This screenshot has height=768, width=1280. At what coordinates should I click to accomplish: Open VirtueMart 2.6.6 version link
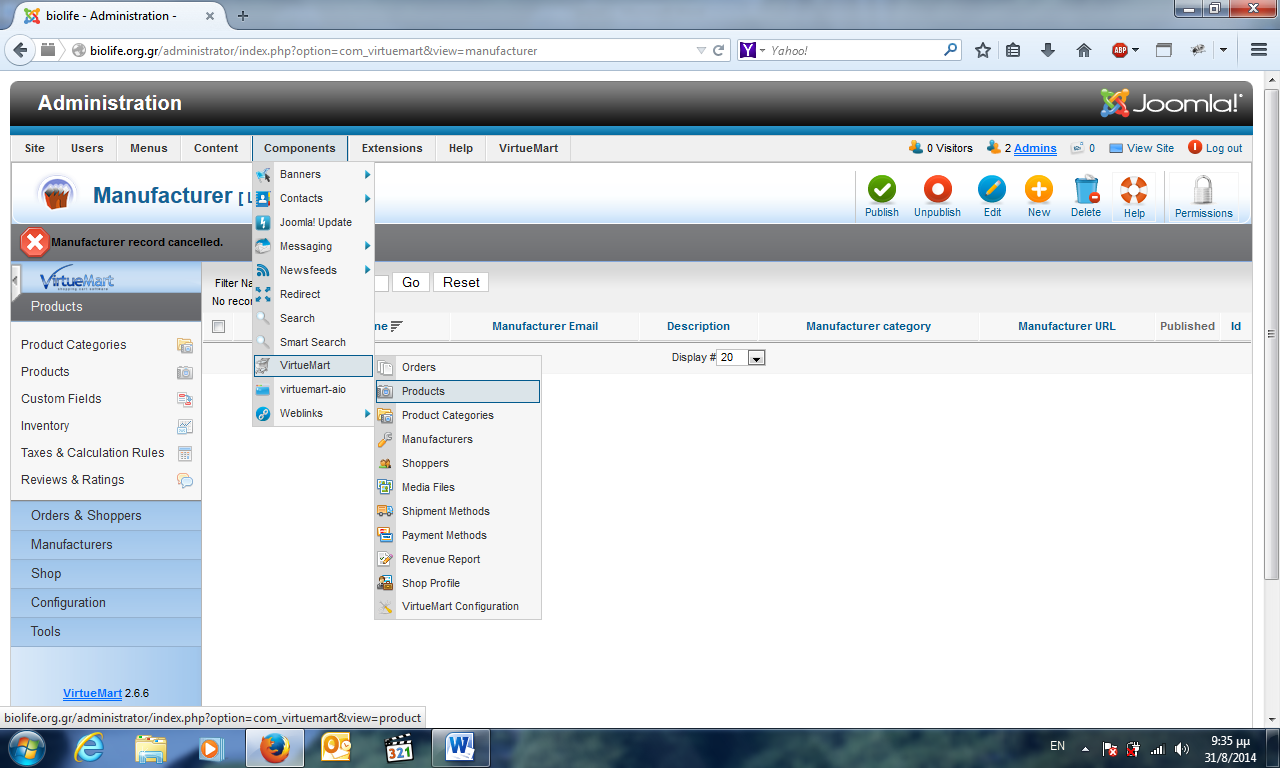(x=92, y=693)
